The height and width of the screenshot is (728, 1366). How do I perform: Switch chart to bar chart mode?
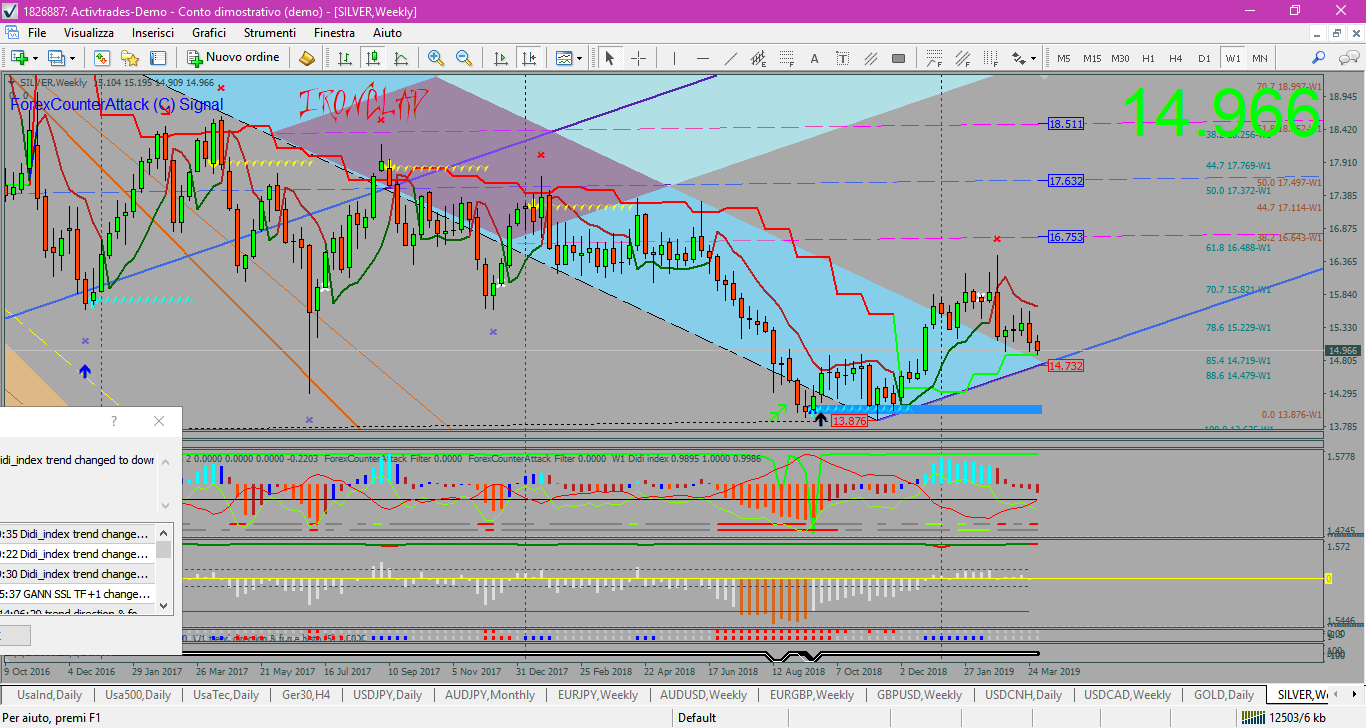(344, 58)
